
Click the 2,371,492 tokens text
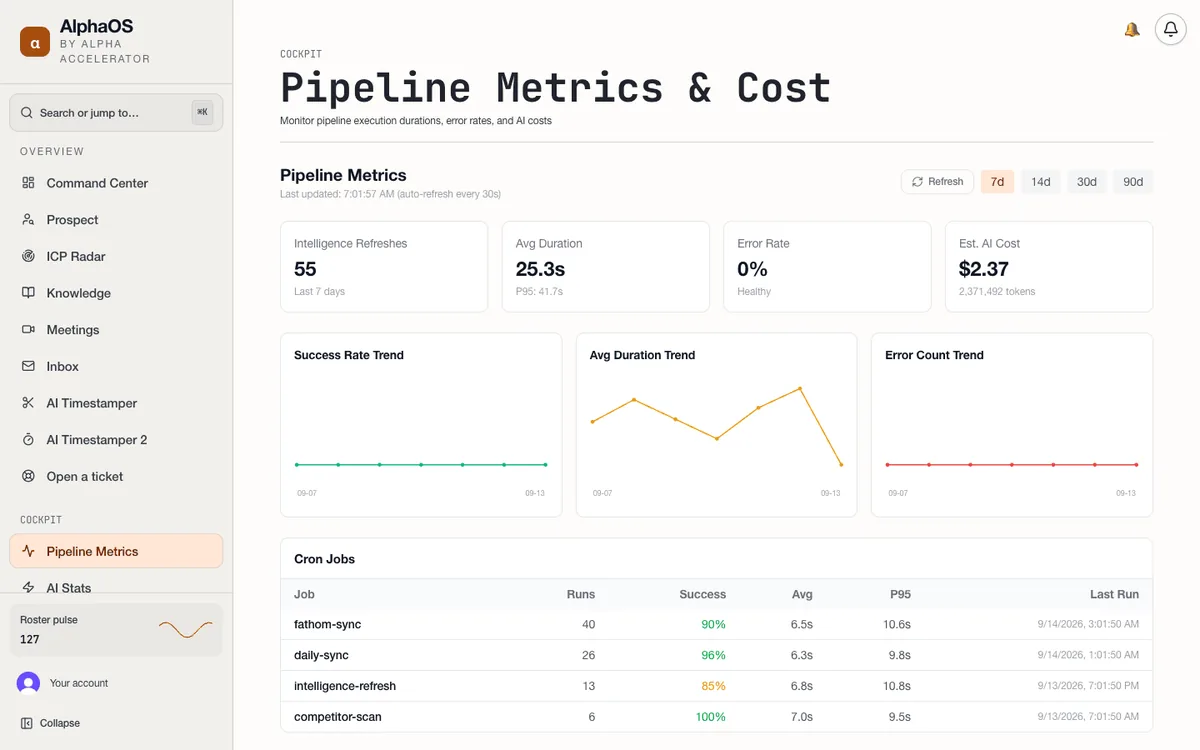997,292
